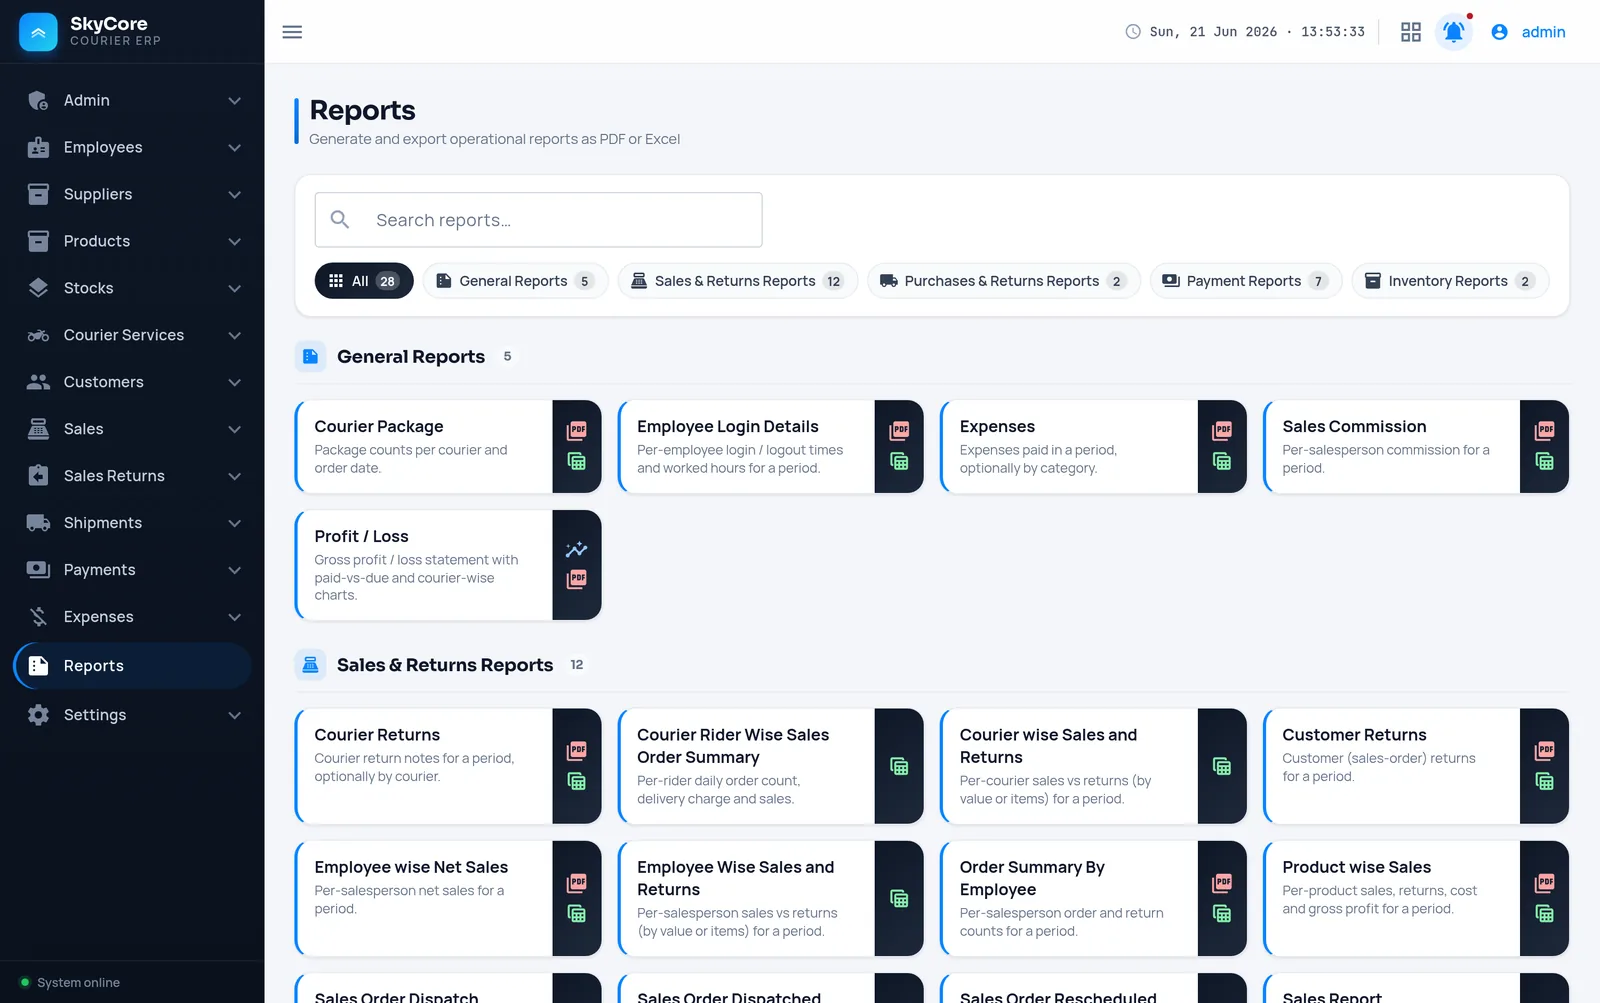Expand the Employees menu
1600x1003 pixels.
click(x=132, y=147)
